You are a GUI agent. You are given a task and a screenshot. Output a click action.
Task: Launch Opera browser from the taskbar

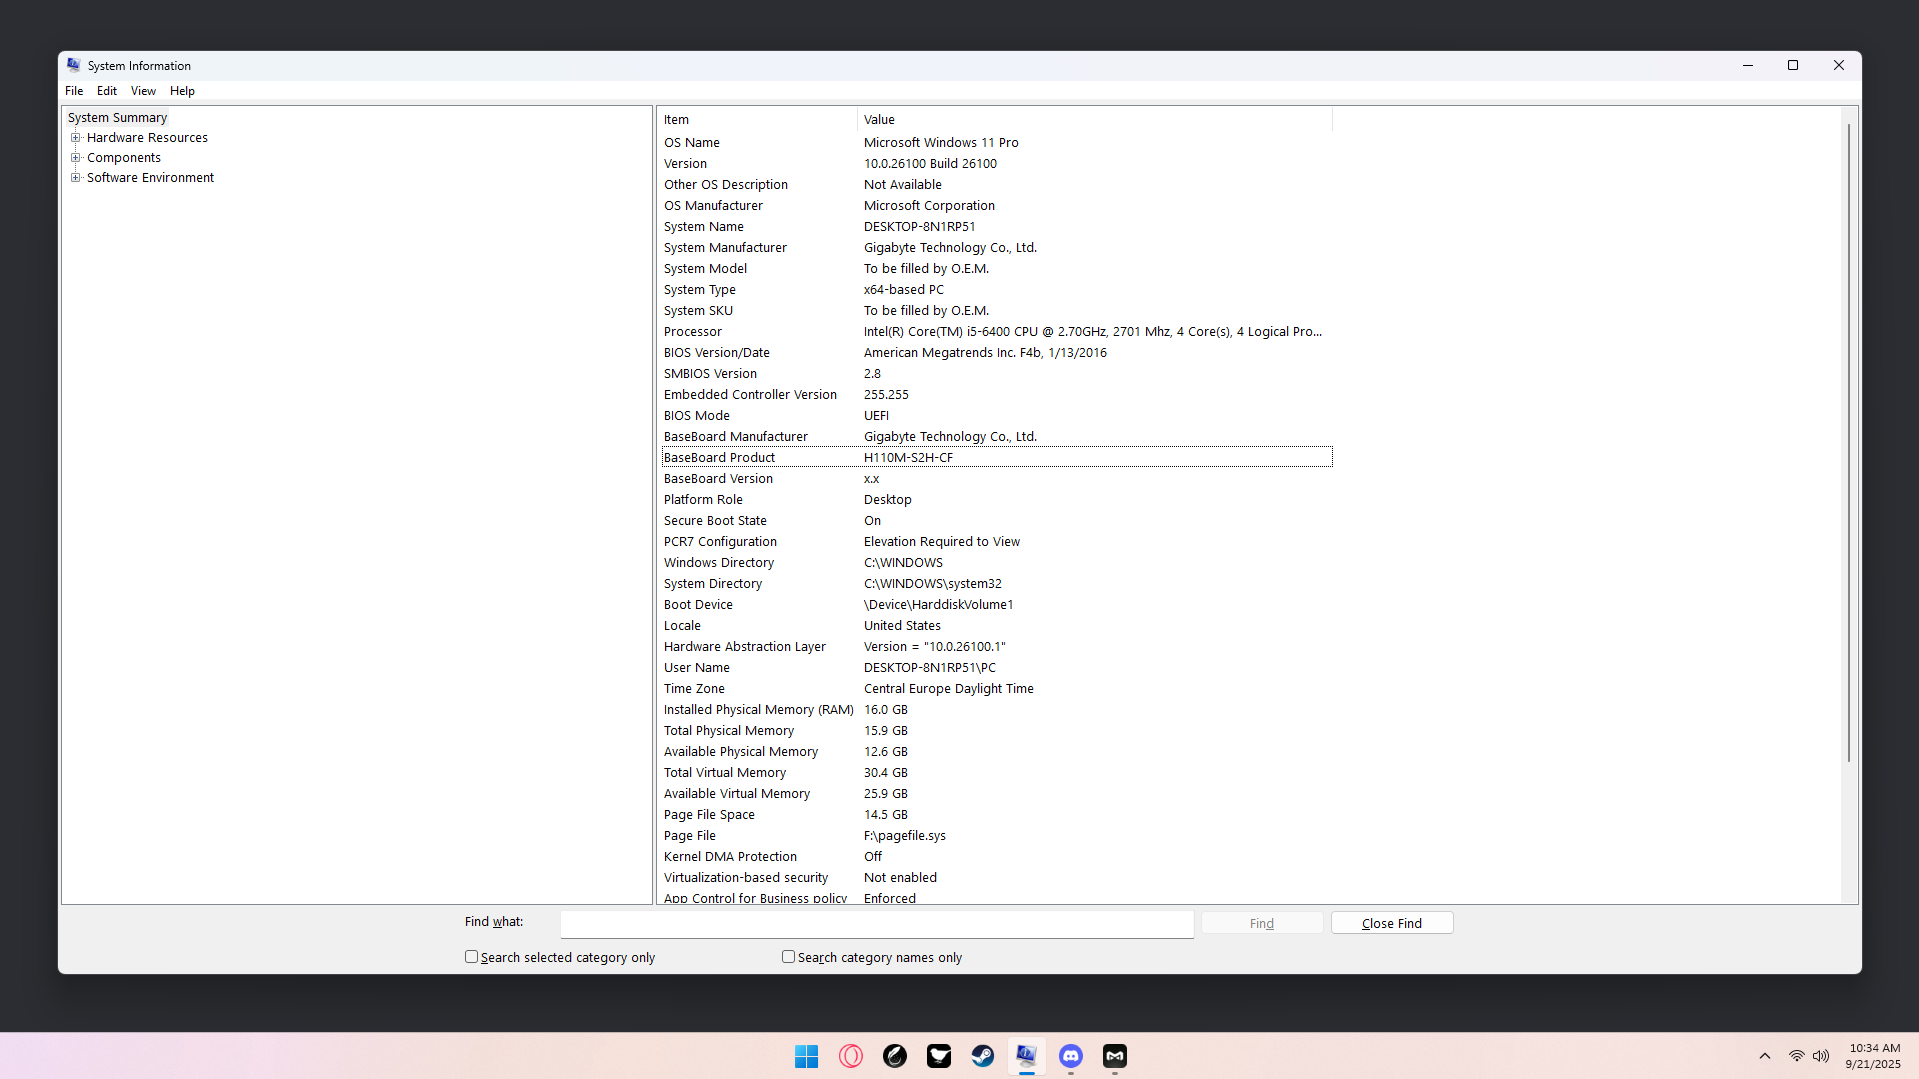tap(851, 1056)
